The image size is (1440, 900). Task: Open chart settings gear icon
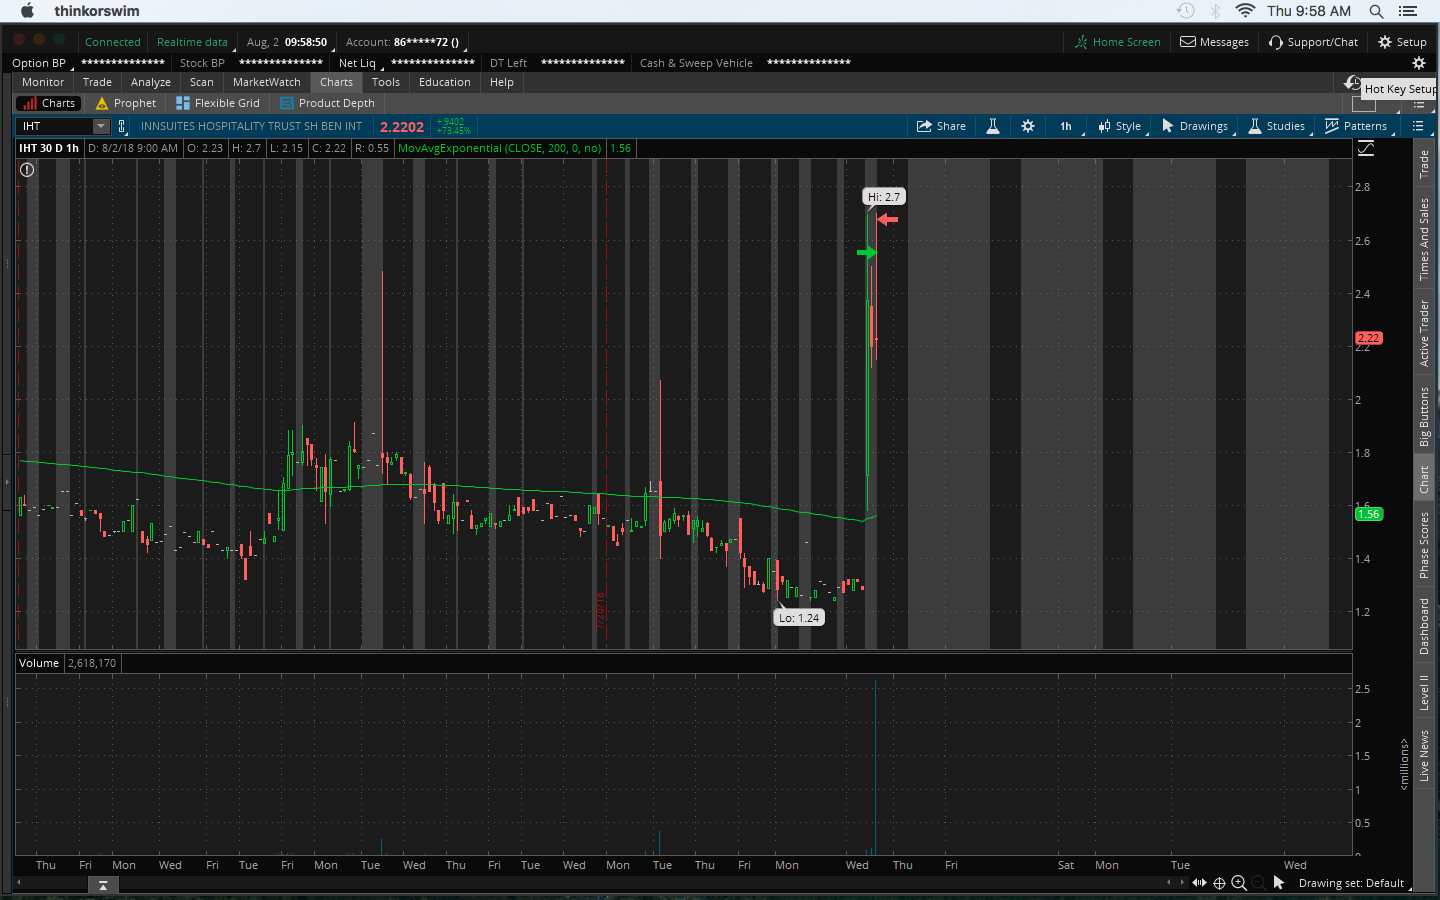coord(1028,126)
